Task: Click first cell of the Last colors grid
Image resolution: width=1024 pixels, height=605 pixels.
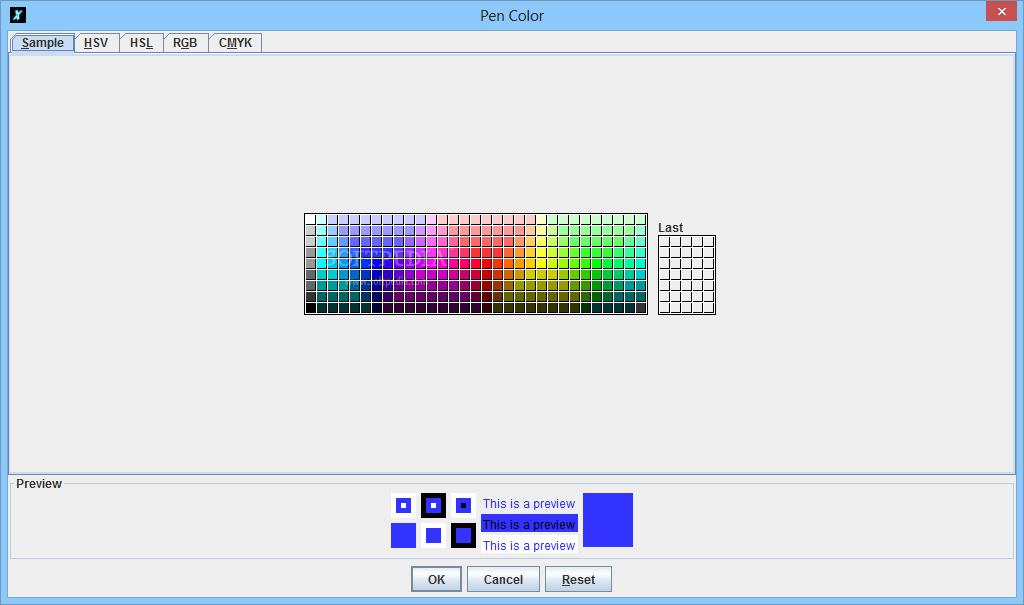Action: pyautogui.click(x=665, y=242)
